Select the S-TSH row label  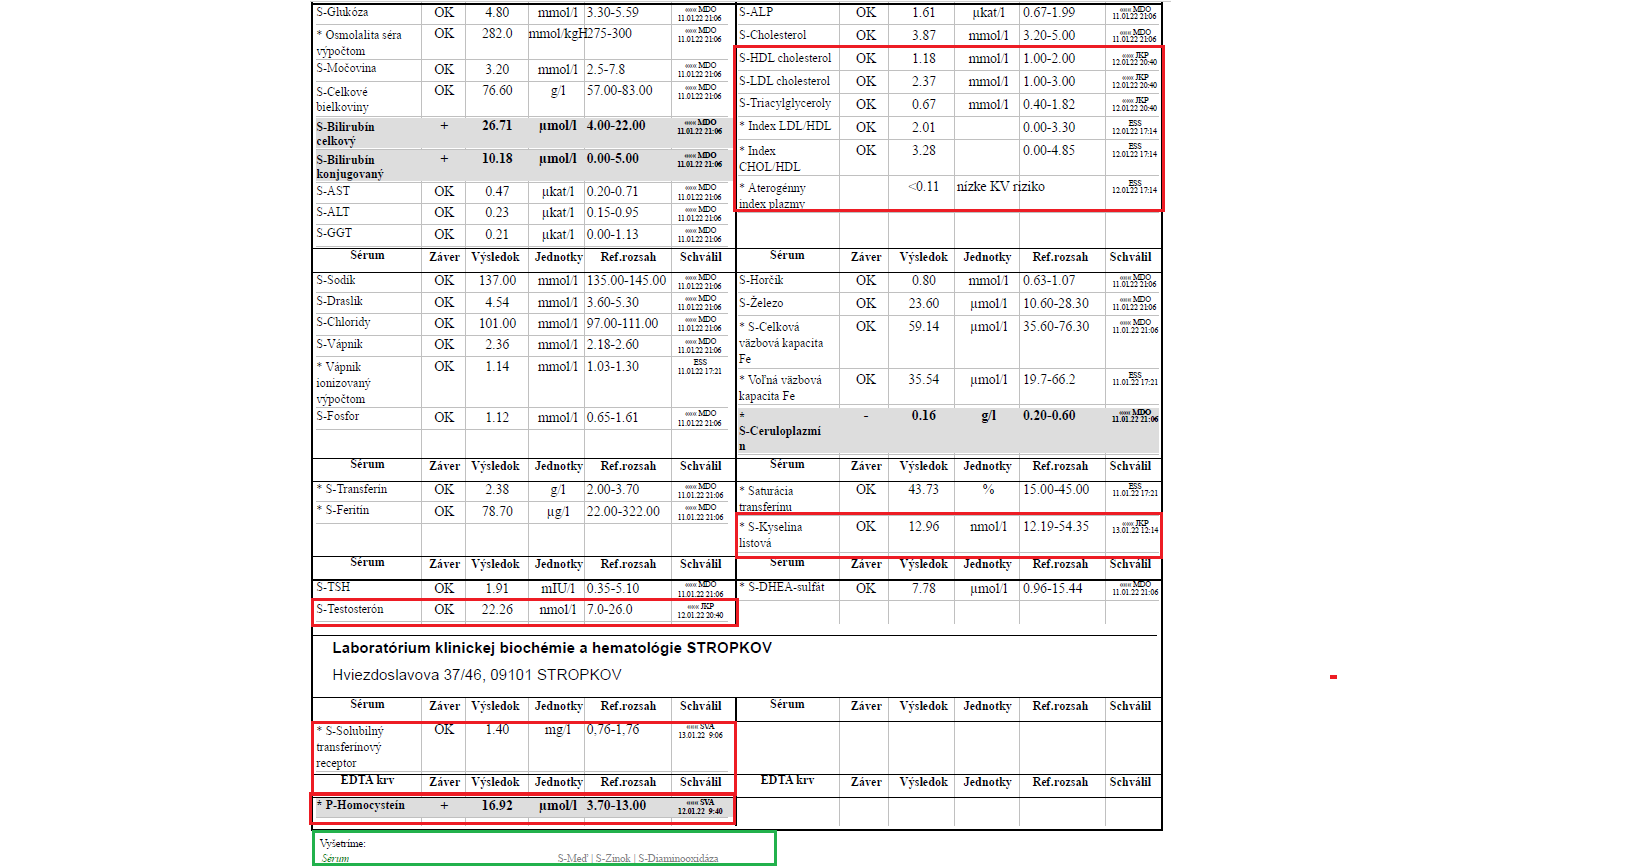(333, 588)
